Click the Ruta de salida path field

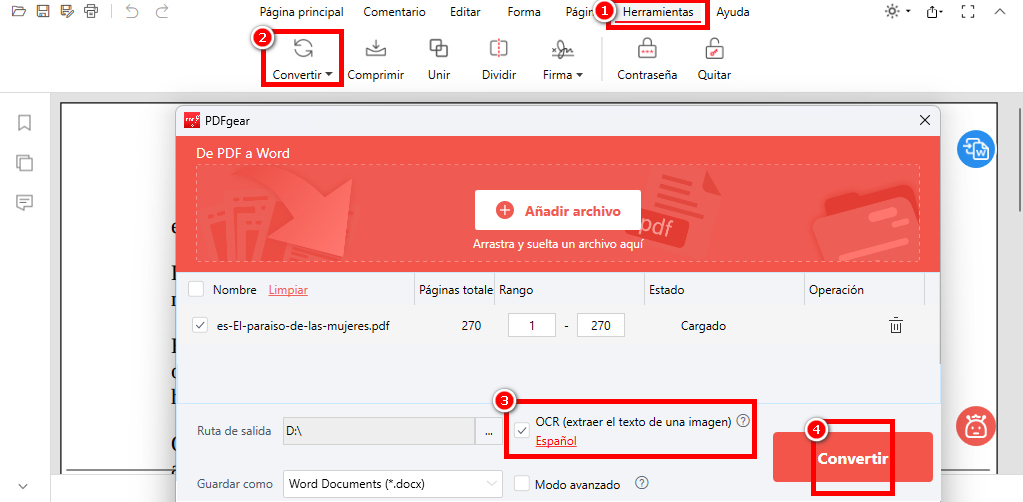[x=379, y=431]
